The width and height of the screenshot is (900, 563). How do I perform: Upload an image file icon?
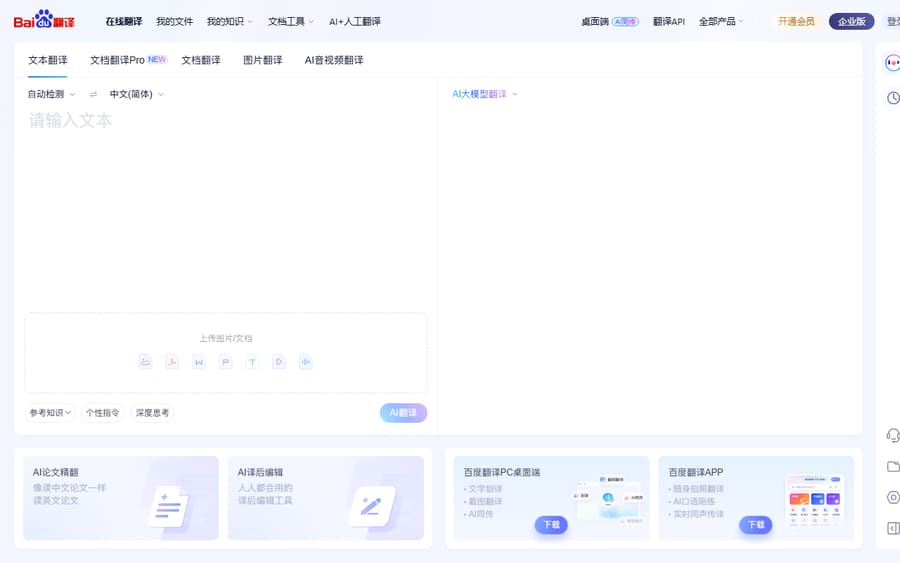tap(146, 362)
